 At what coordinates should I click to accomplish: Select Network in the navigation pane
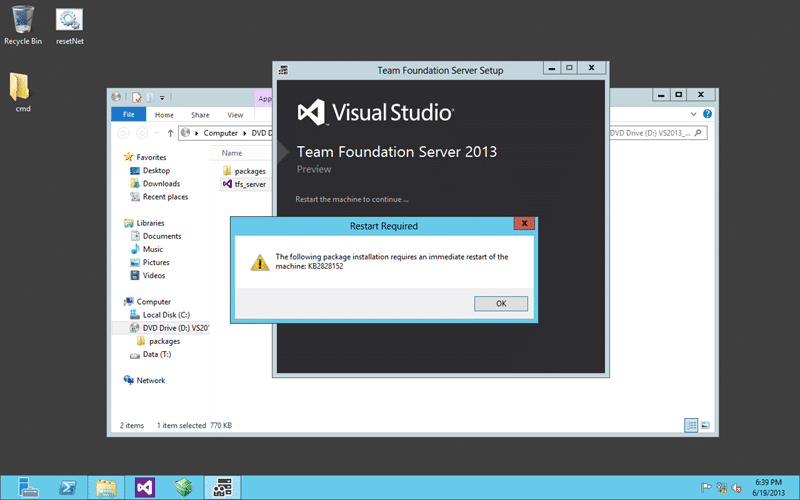click(x=144, y=381)
